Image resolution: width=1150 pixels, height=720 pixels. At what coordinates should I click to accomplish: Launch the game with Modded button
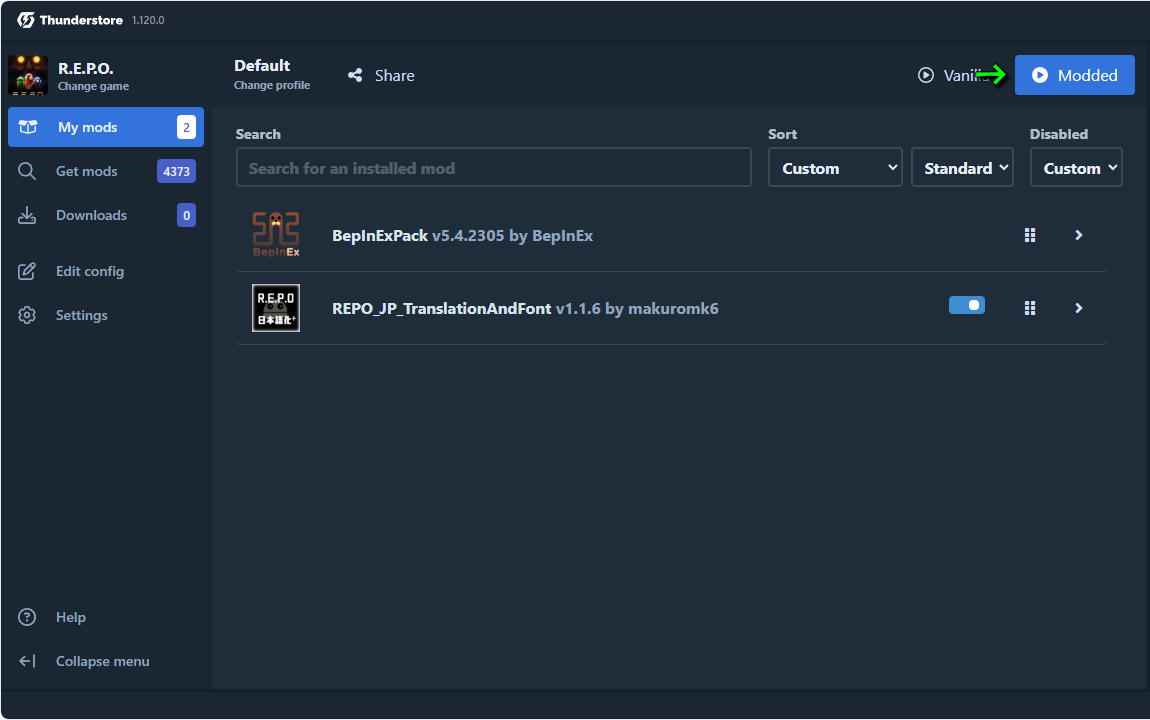coord(1074,75)
